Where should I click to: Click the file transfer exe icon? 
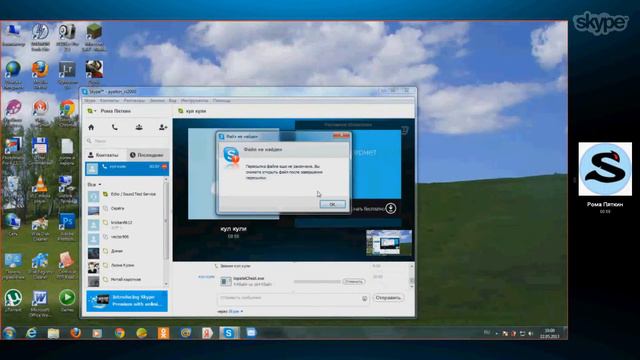click(226, 281)
